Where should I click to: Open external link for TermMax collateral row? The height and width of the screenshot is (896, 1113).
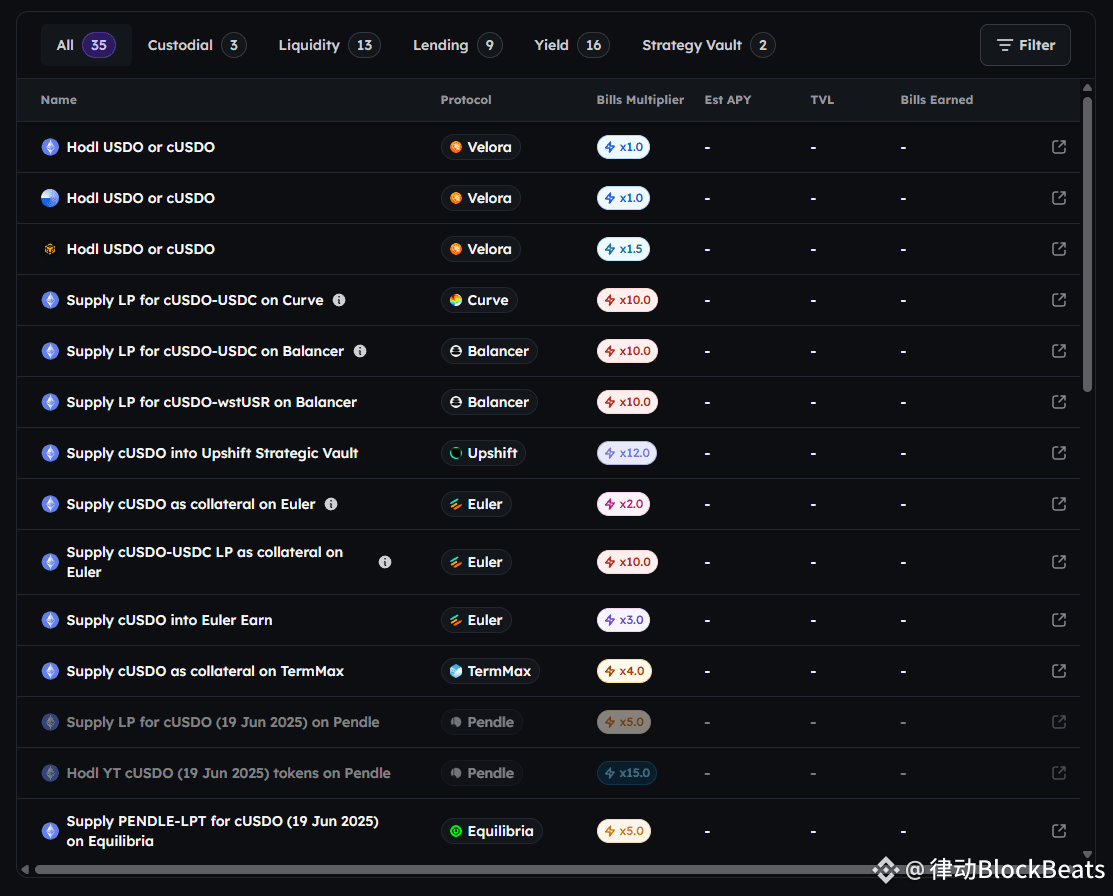pos(1058,671)
